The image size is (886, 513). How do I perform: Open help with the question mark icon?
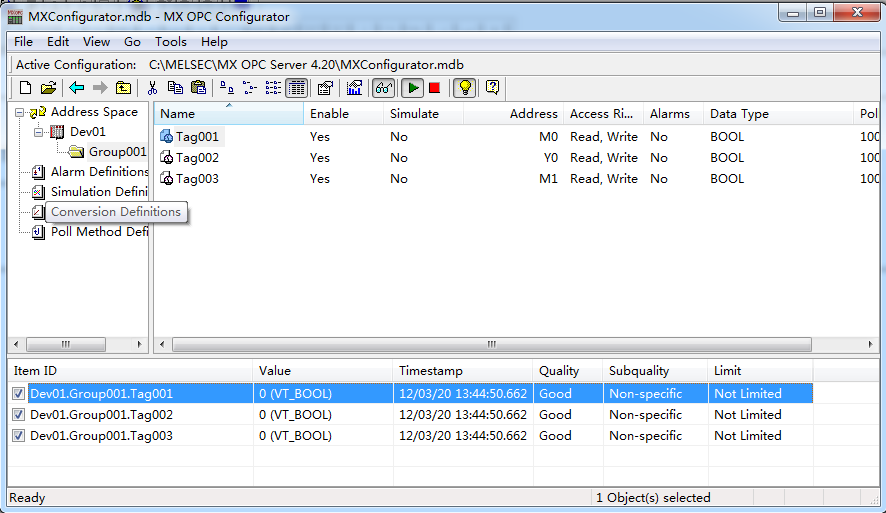493,88
